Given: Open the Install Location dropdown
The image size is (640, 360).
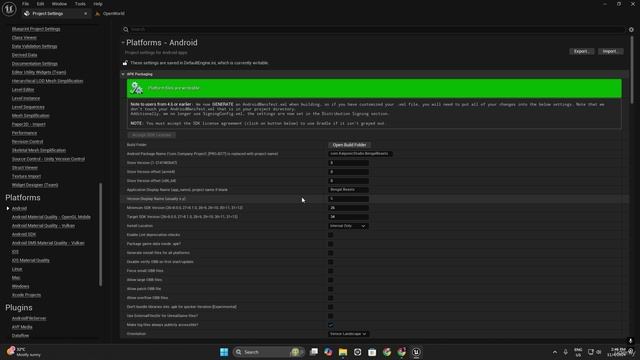Looking at the screenshot, I should [348, 226].
